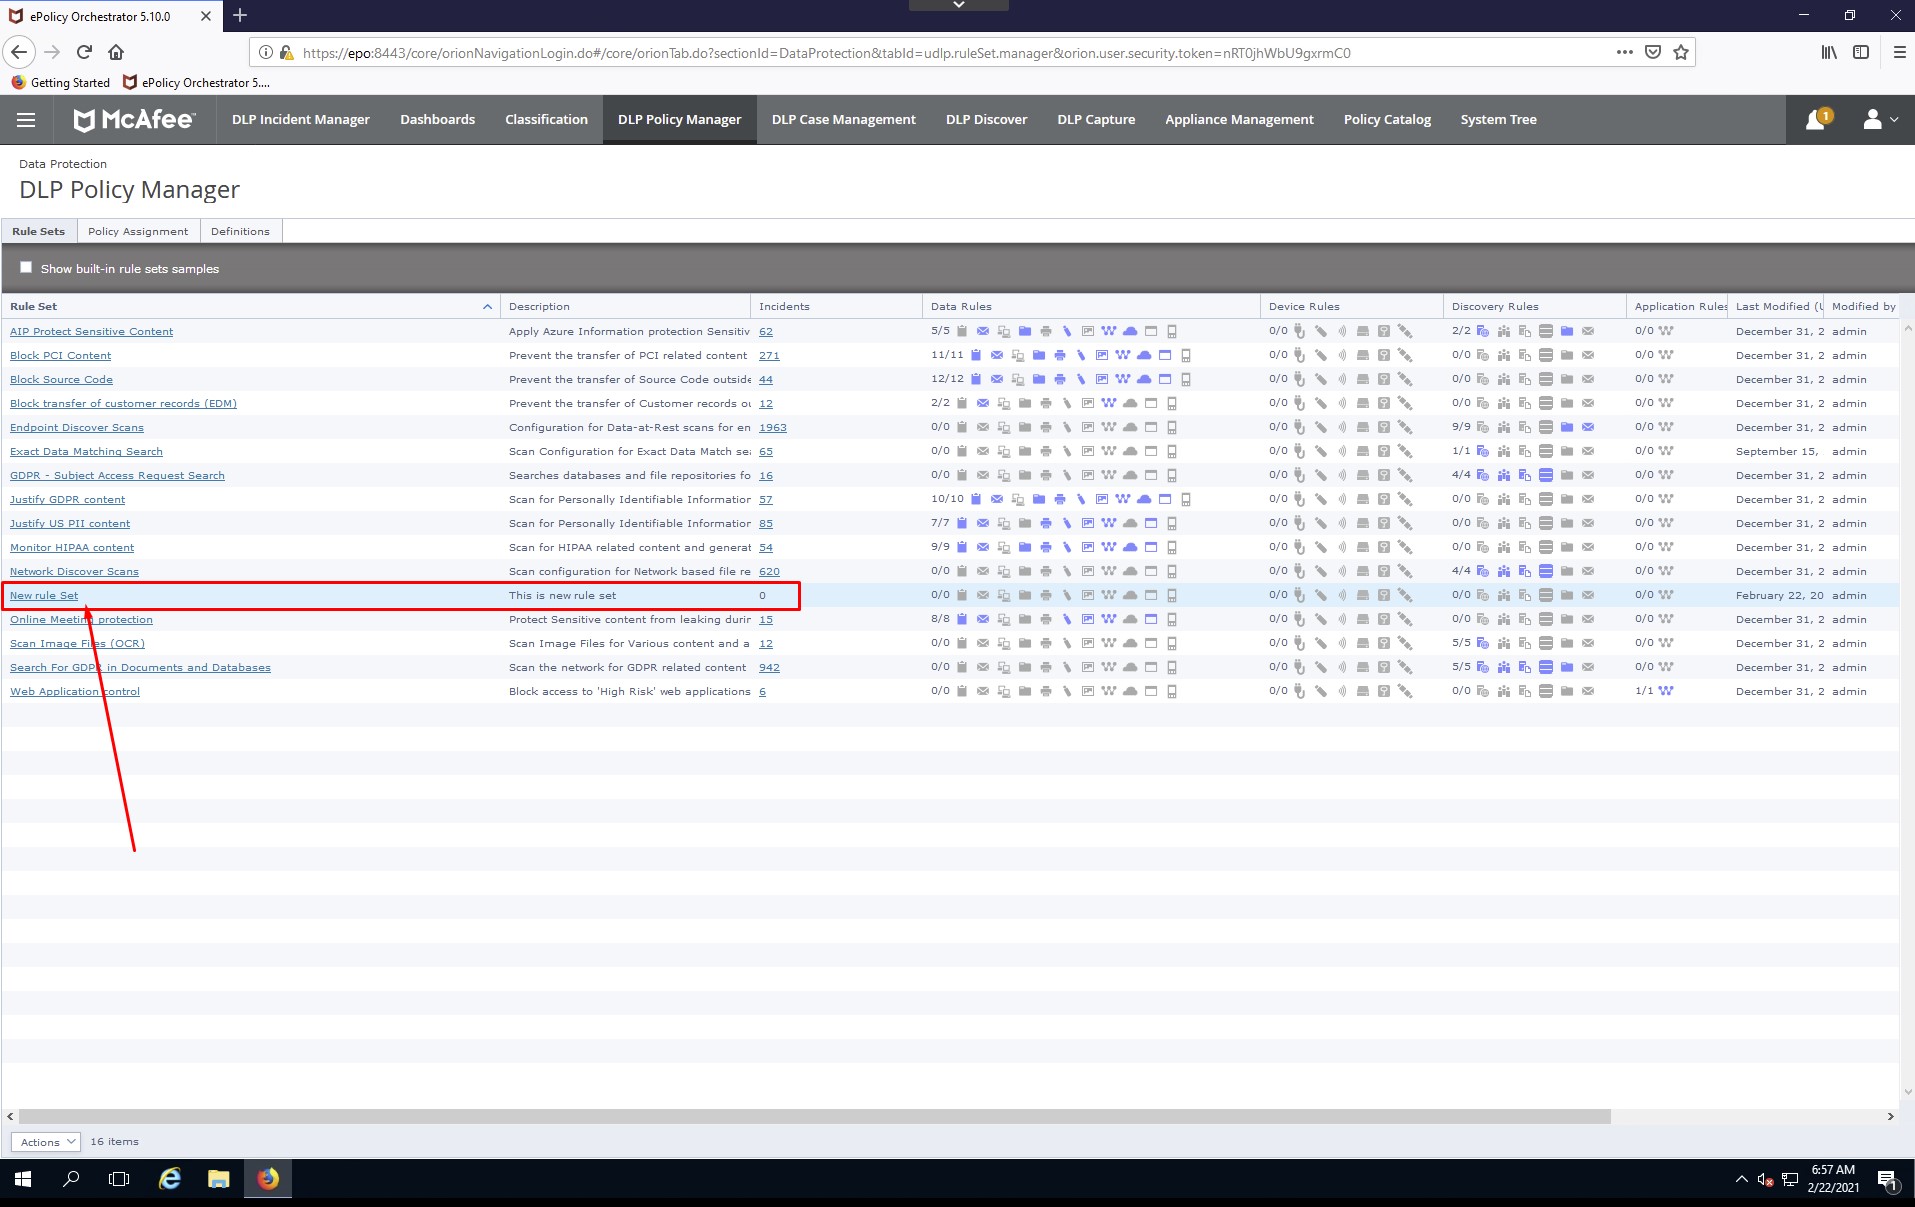Click the horizontal scrollbar of the rule set table
The width and height of the screenshot is (1915, 1207).
[x=815, y=1116]
